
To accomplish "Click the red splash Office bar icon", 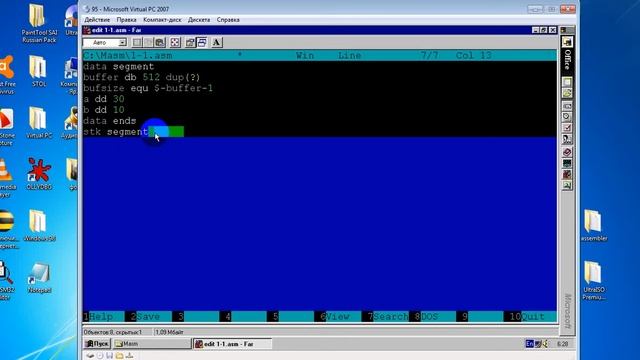I will click(x=567, y=175).
